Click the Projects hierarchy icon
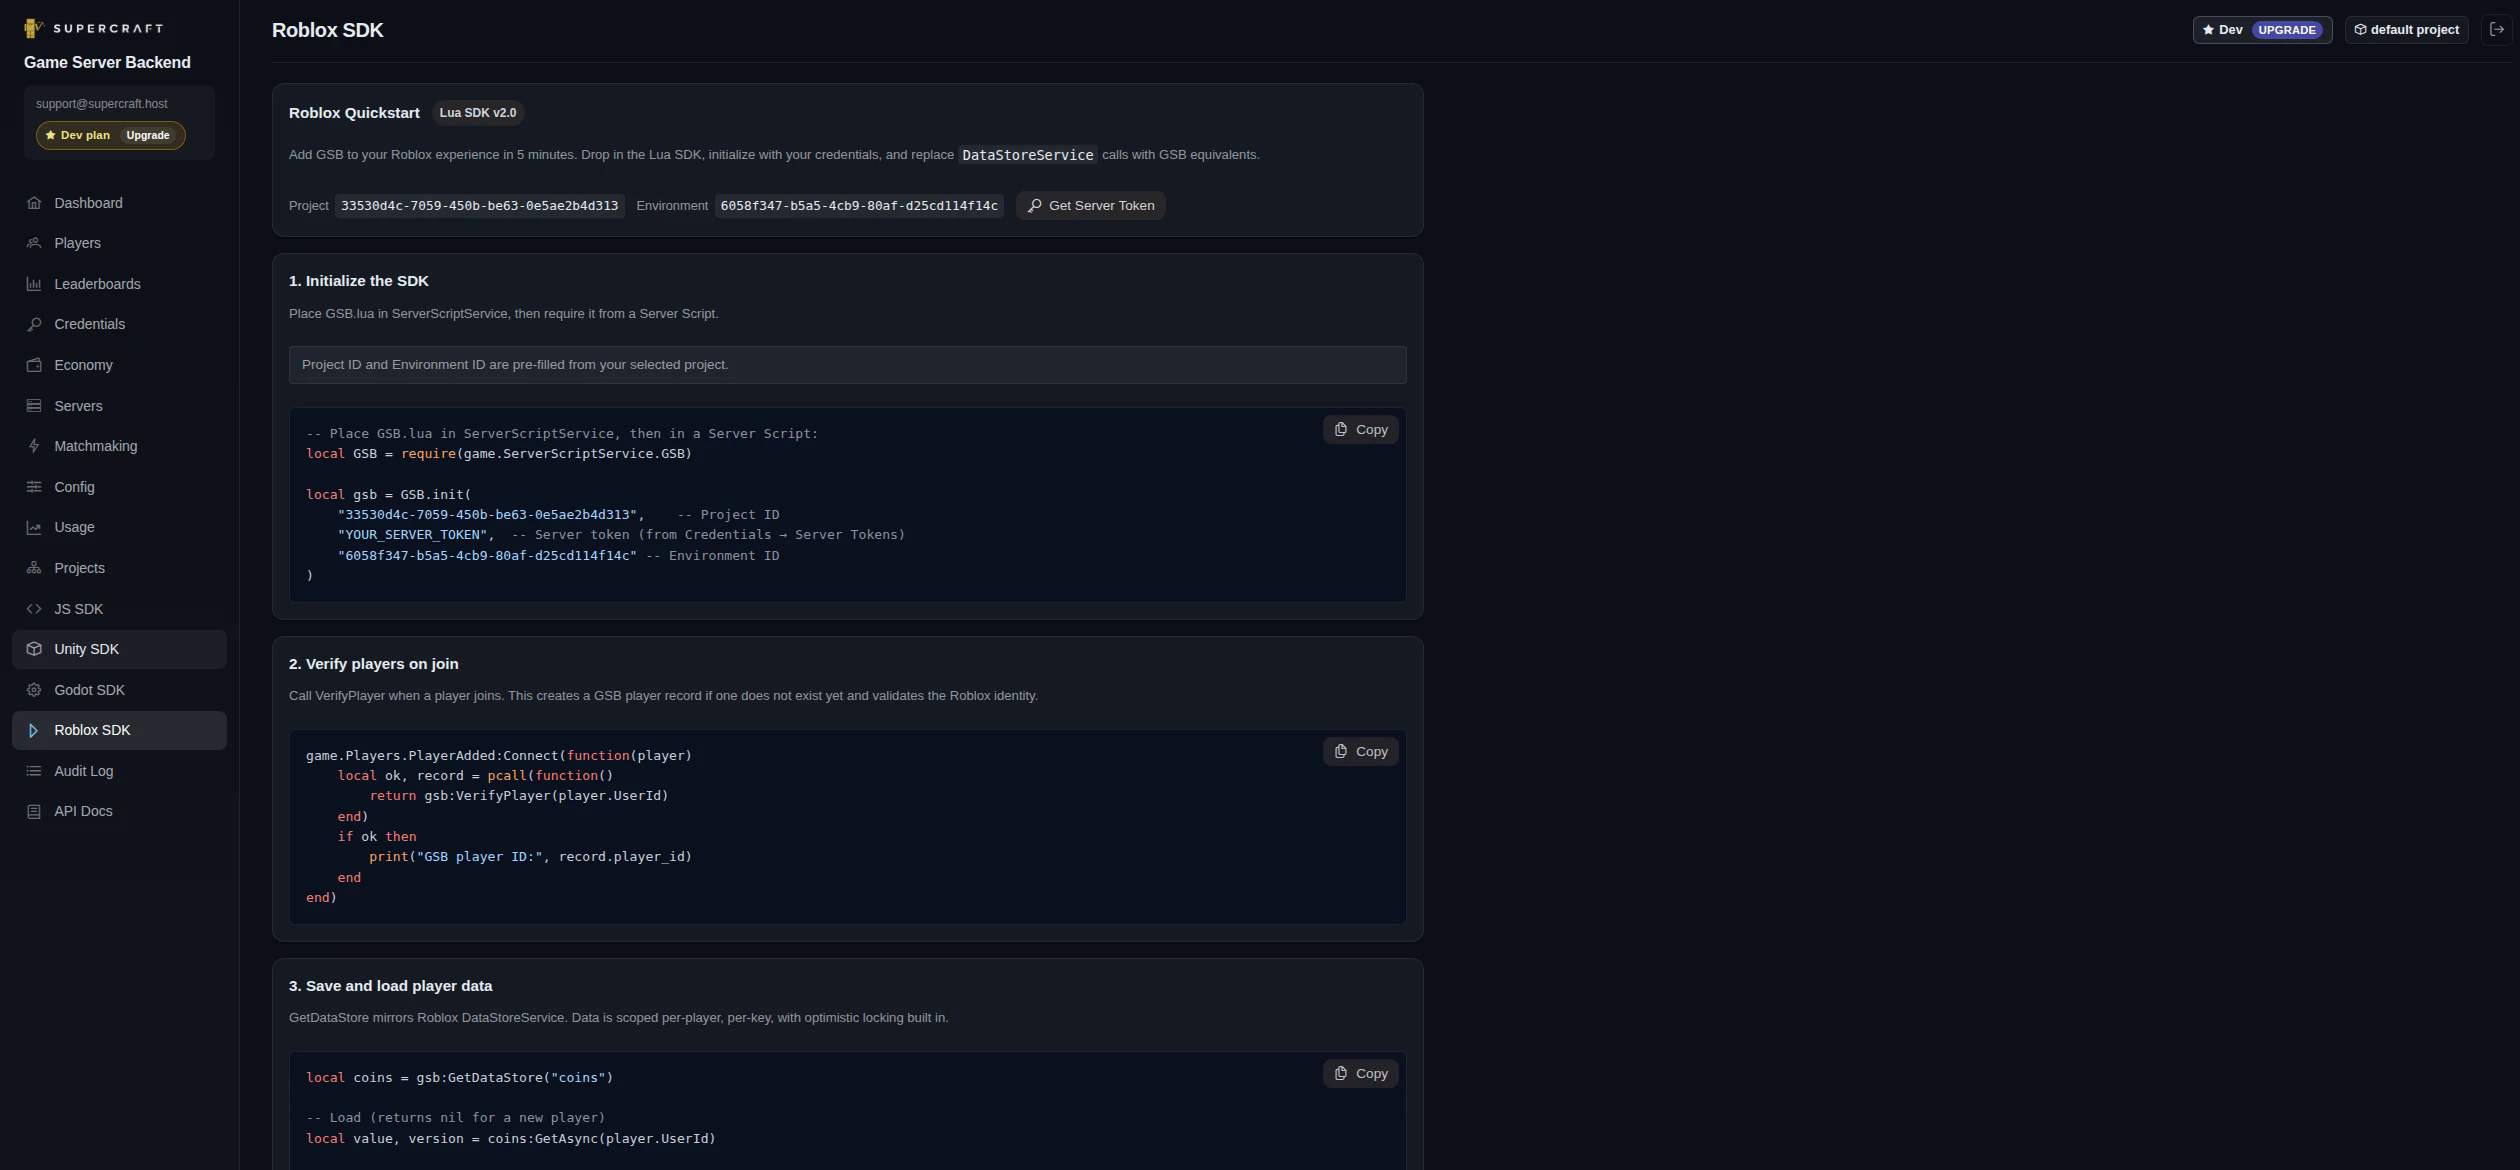2520x1170 pixels. pos(34,568)
